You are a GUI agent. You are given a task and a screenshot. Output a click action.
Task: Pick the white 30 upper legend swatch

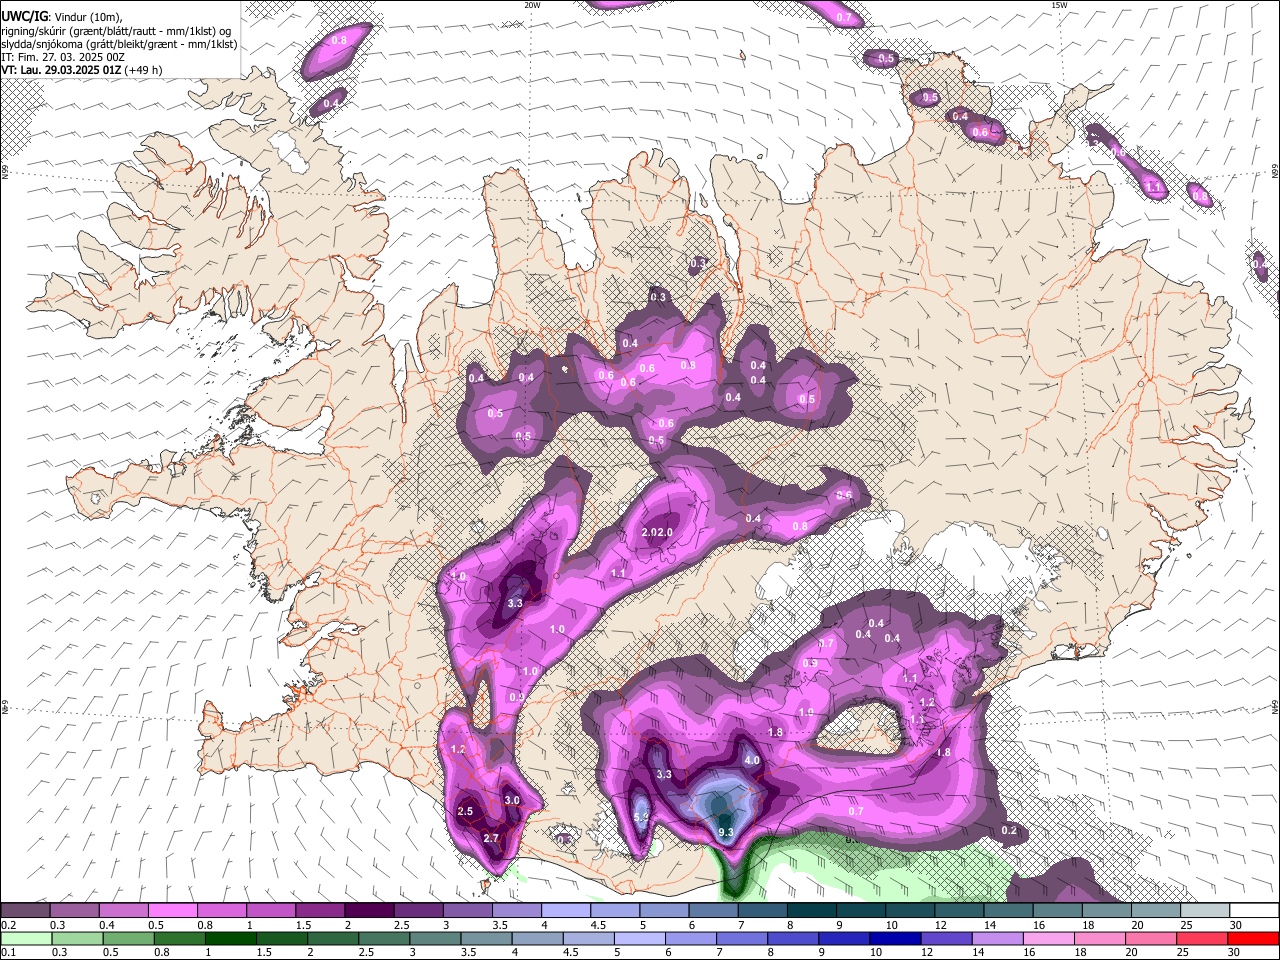pos(1255,910)
